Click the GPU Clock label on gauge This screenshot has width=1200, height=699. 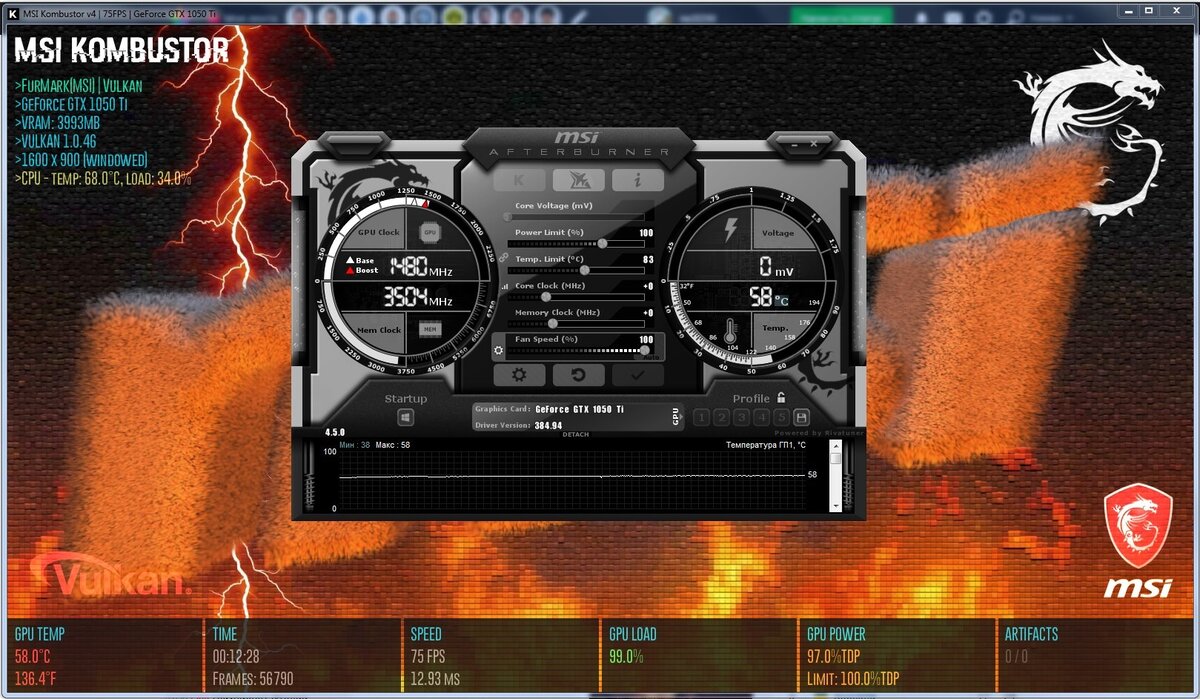click(379, 232)
